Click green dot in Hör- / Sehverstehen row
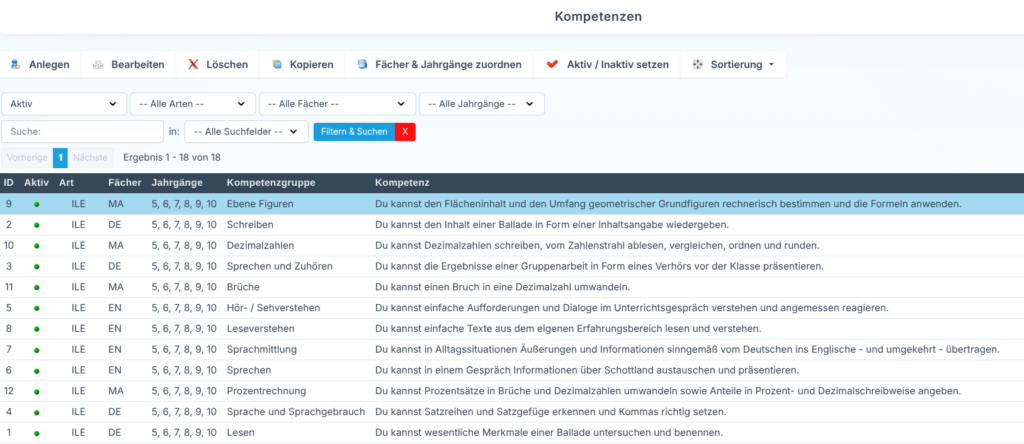The image size is (1024, 444). point(37,308)
